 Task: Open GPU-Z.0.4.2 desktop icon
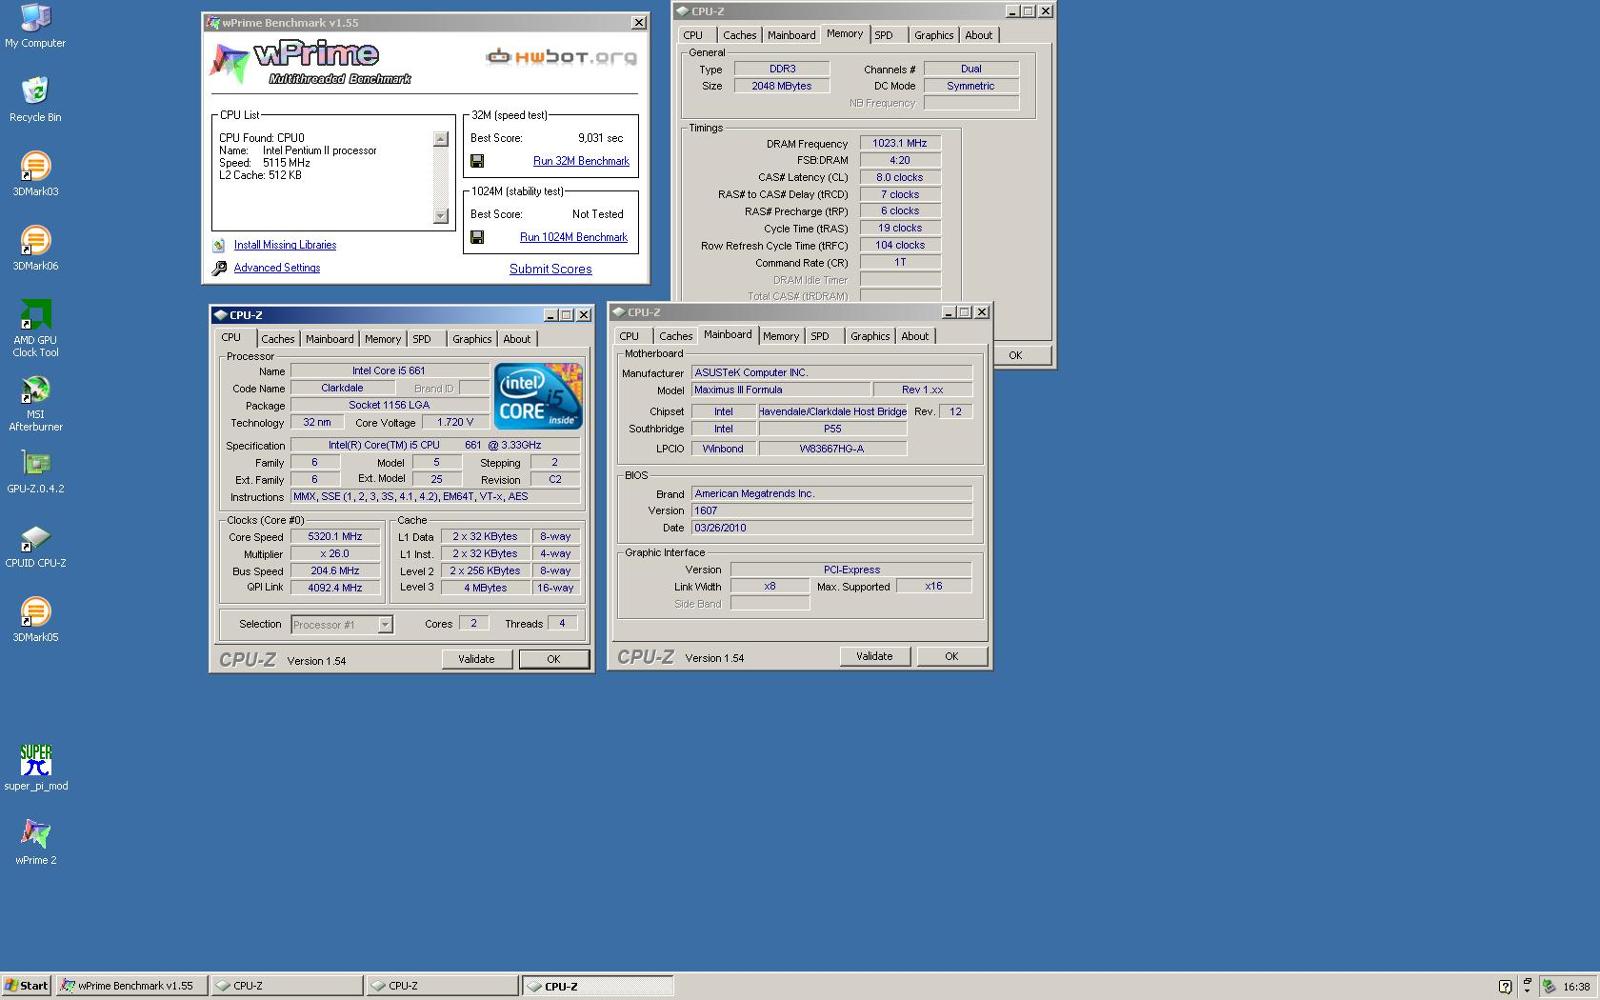[x=35, y=471]
